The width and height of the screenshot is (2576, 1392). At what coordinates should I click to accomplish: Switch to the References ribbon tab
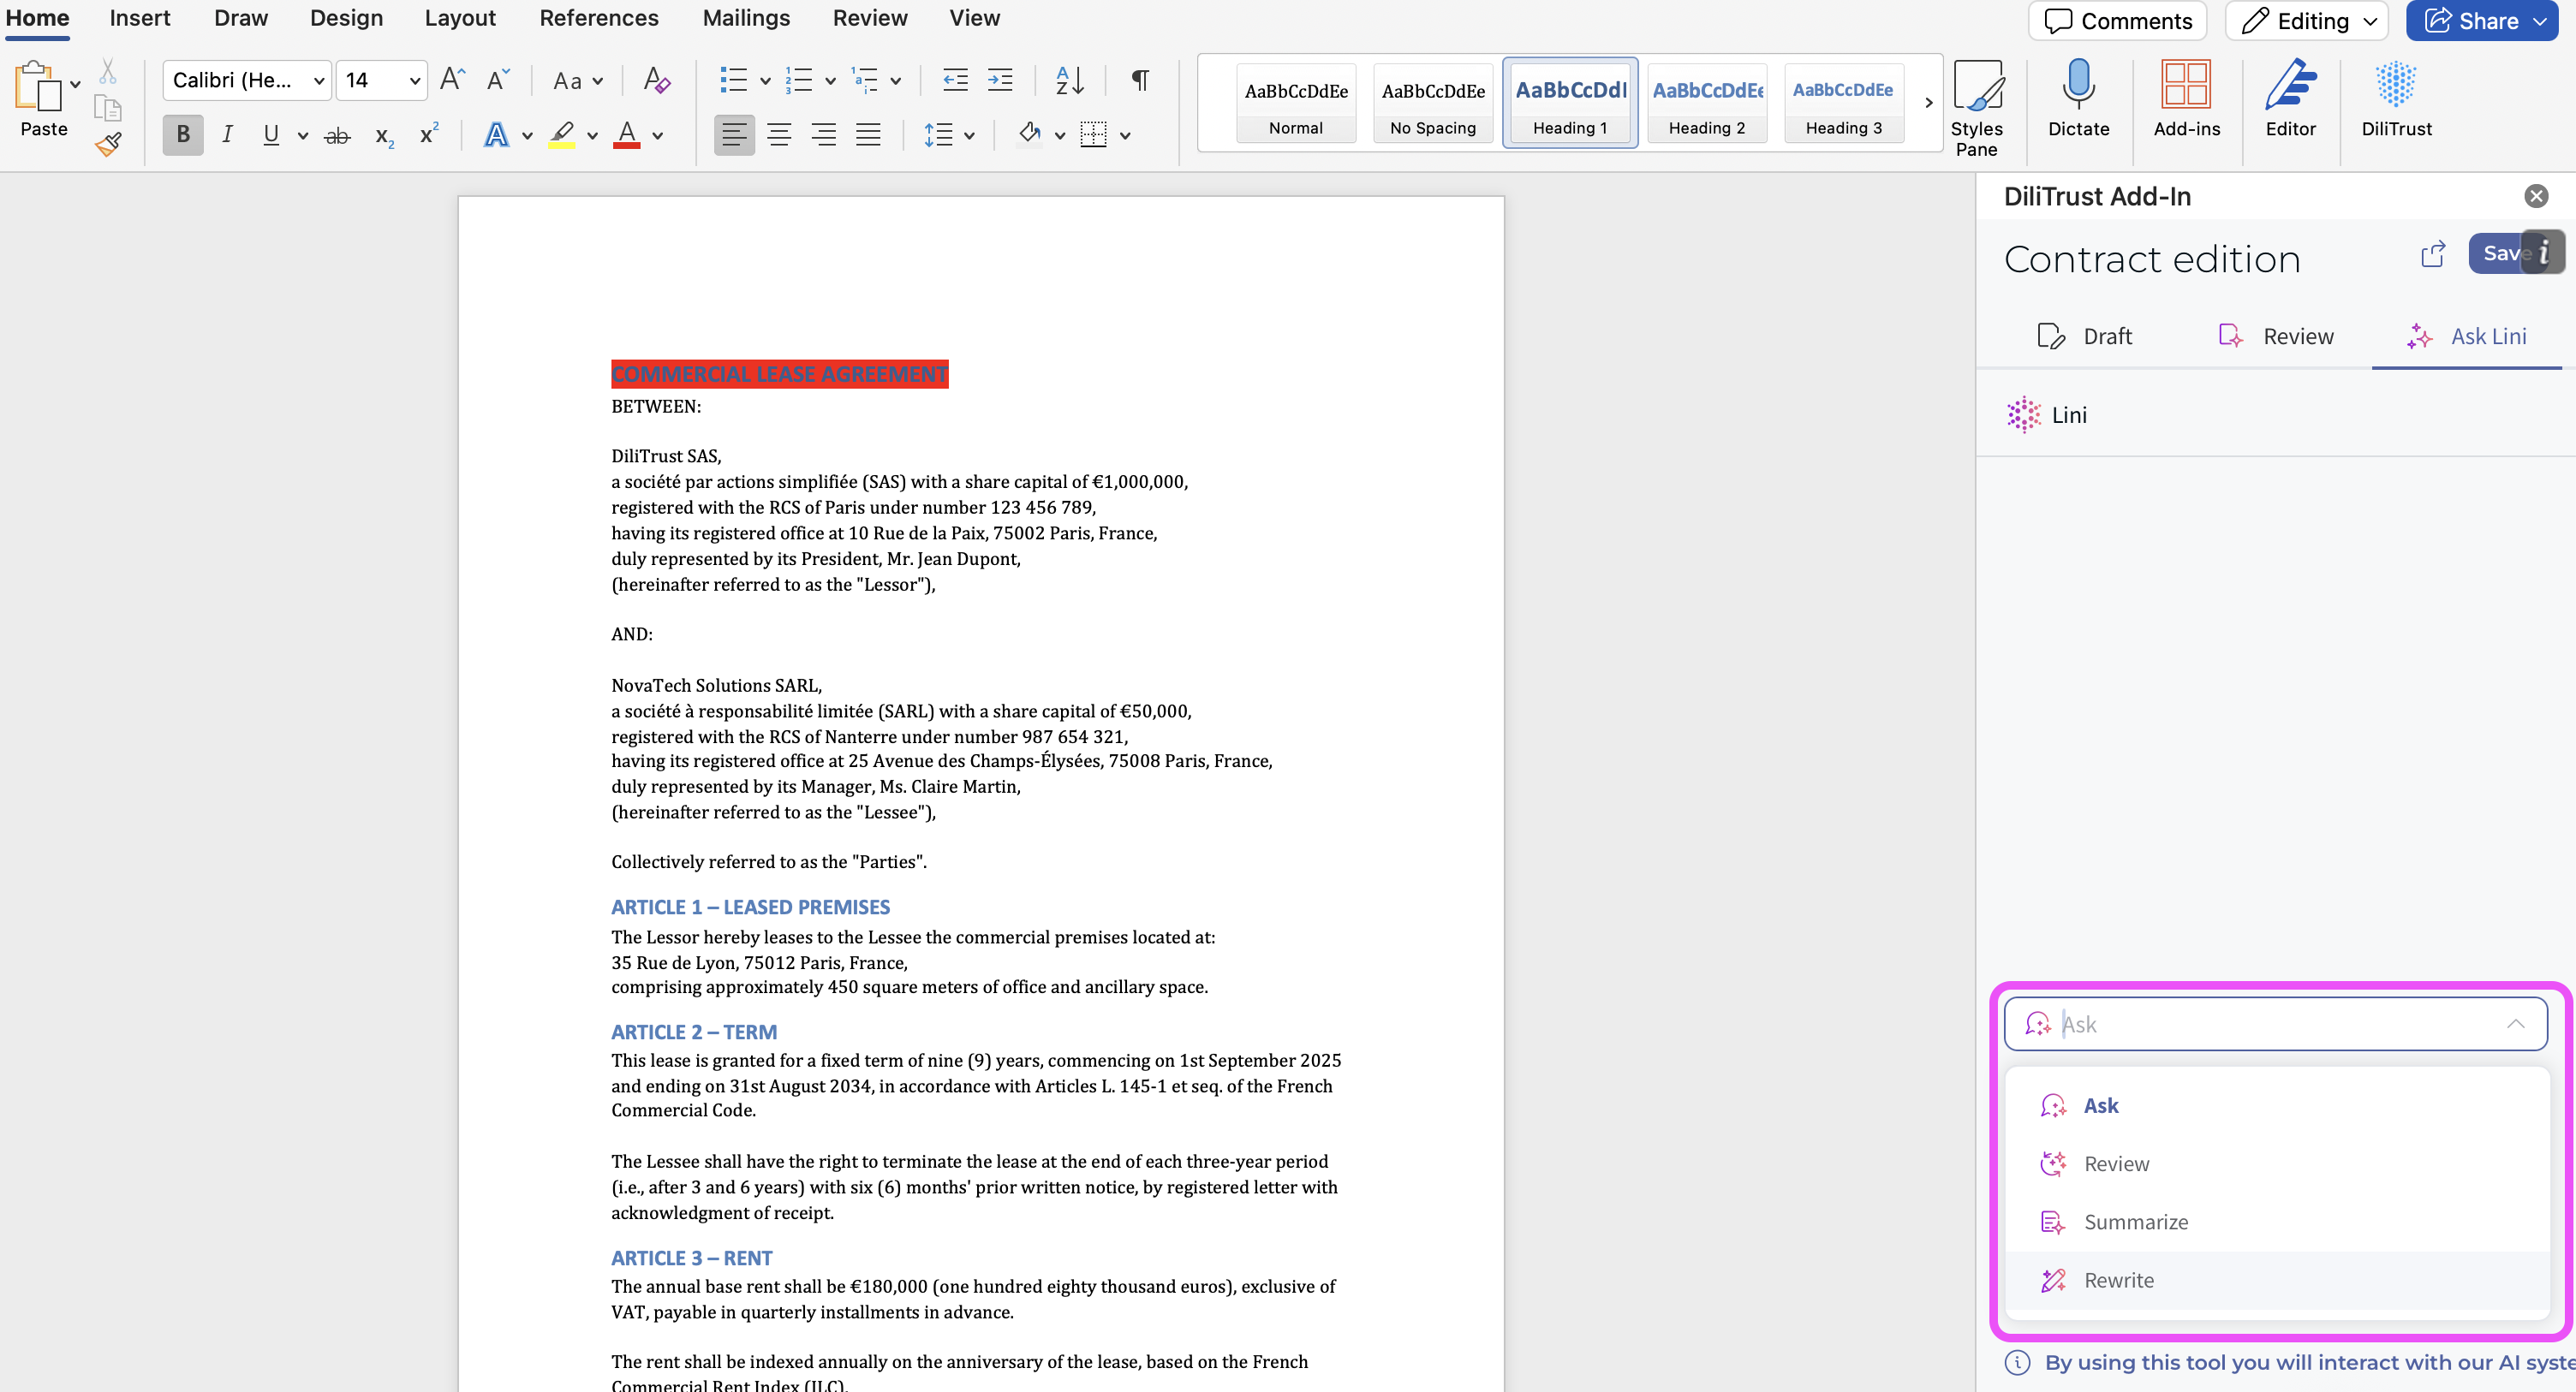[x=598, y=18]
